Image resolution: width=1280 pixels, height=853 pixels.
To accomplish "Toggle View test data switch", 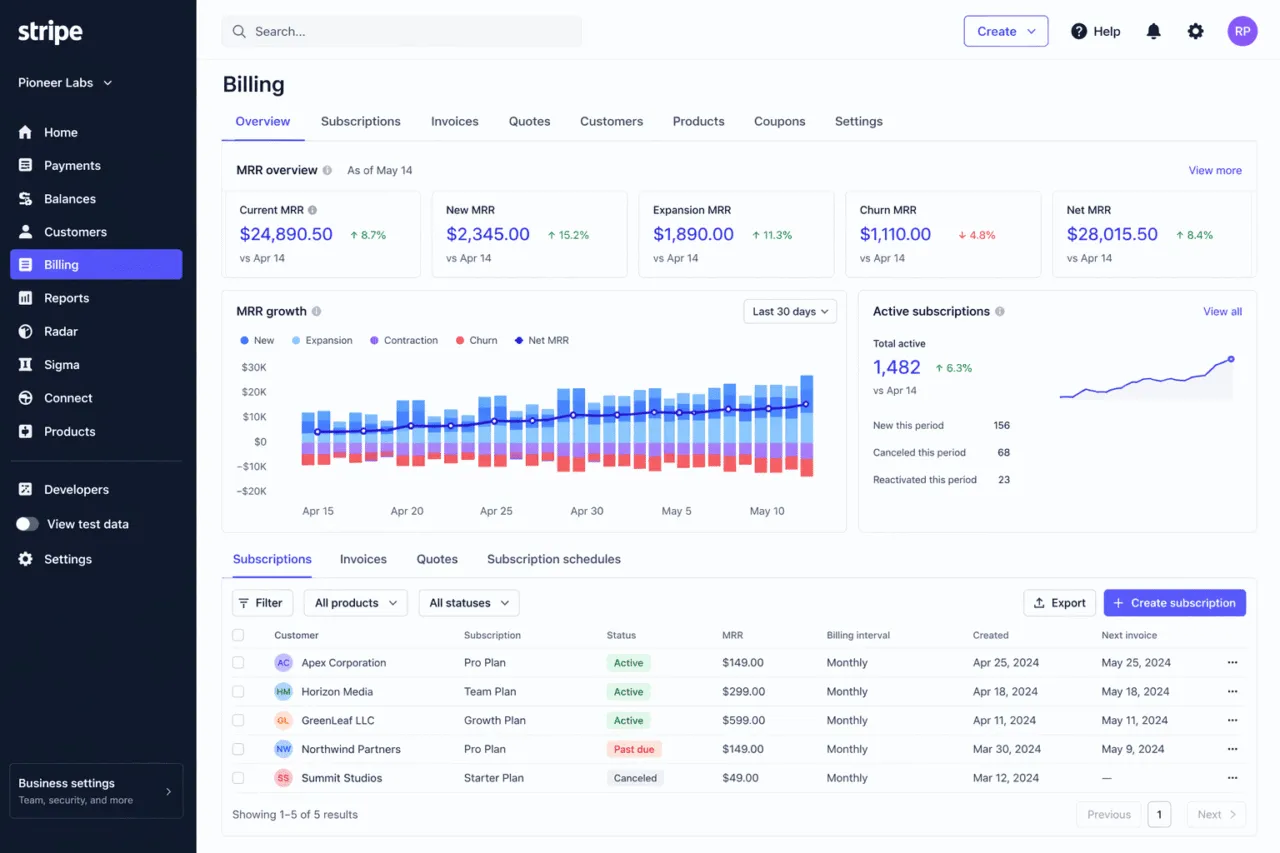I will click(x=27, y=524).
